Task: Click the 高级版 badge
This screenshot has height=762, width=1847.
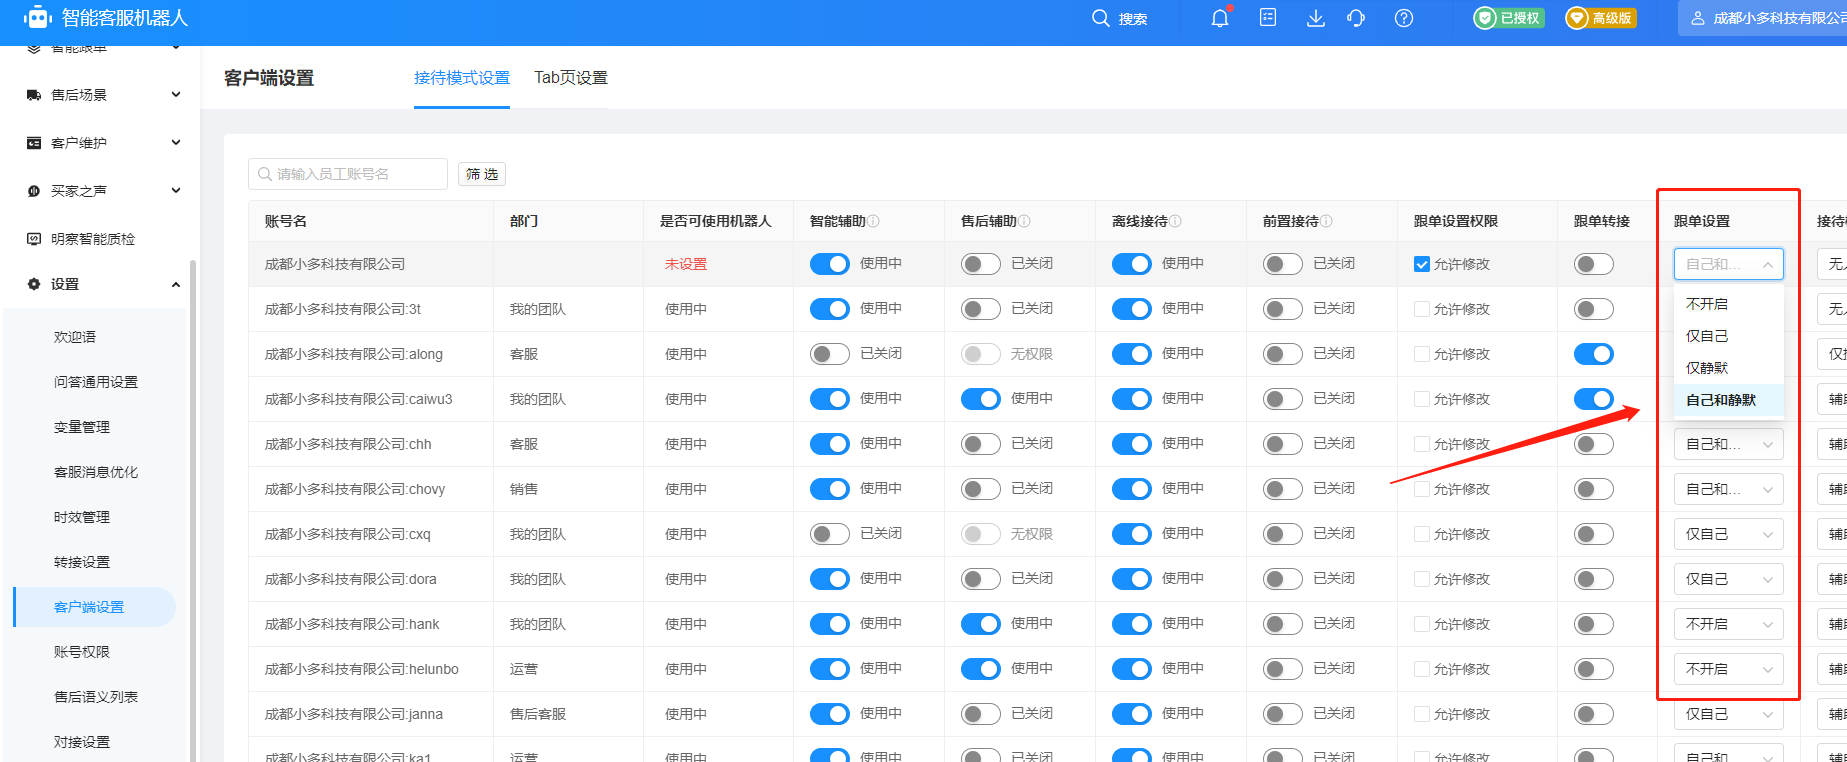Action: click(1601, 18)
